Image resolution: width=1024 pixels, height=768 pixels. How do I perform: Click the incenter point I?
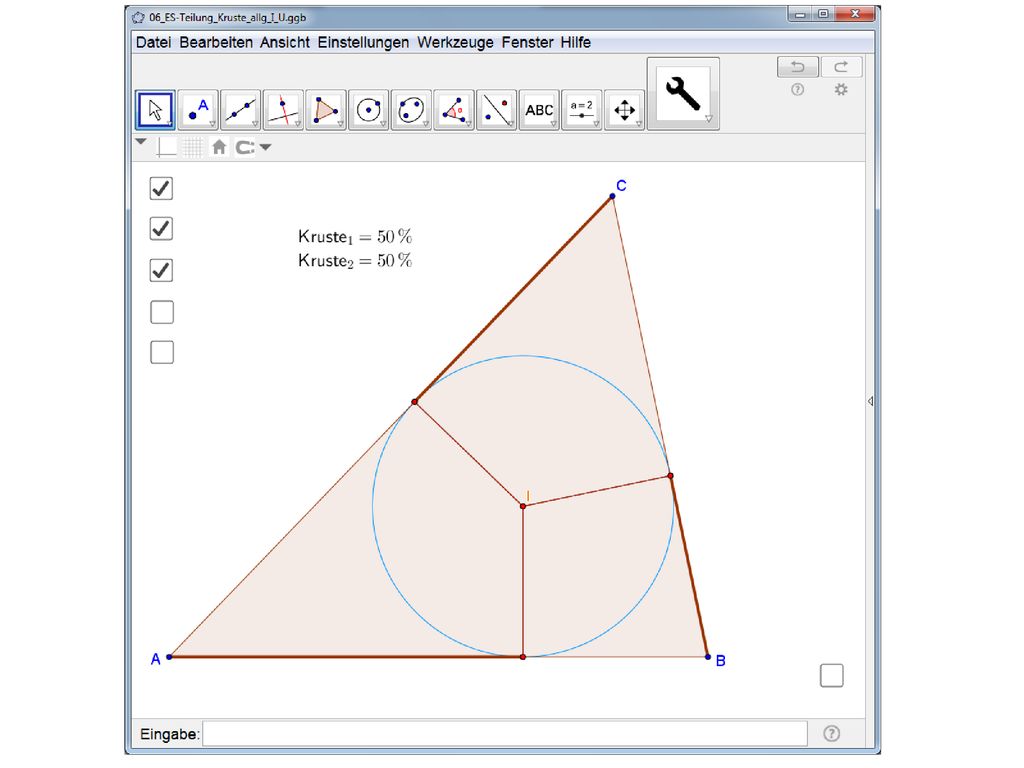(x=523, y=506)
